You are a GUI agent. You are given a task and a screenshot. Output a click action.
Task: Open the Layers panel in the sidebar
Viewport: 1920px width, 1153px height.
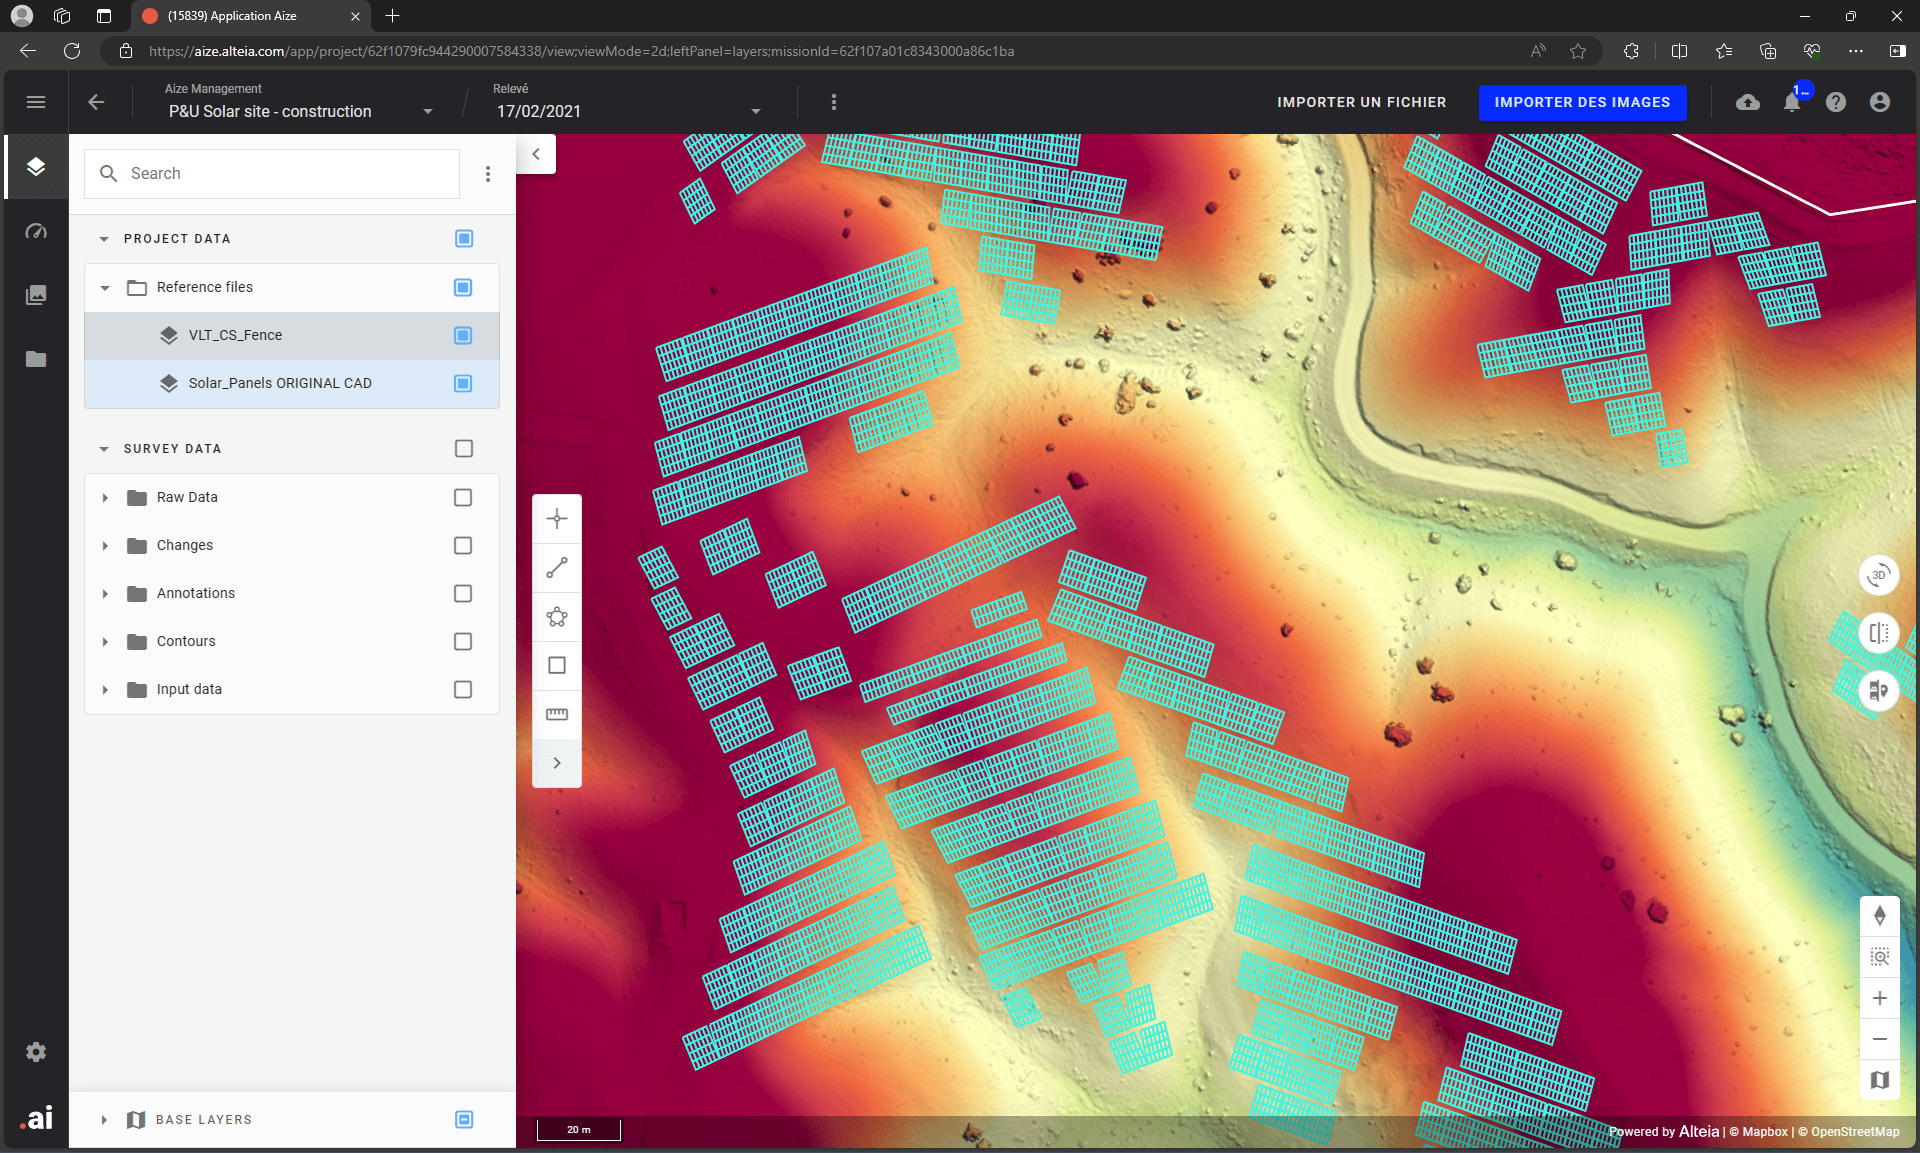coord(36,167)
